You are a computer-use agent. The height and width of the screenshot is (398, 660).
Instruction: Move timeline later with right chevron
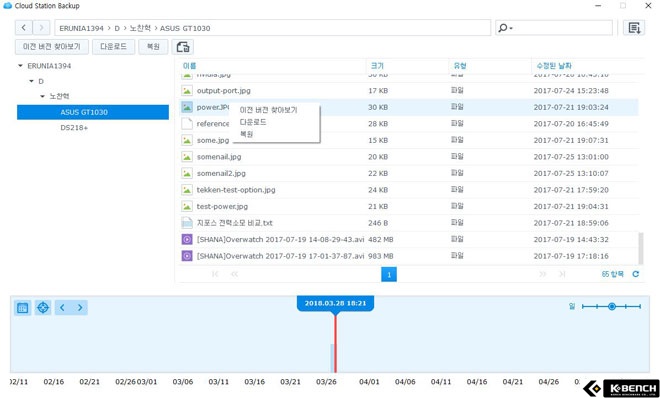tap(80, 308)
